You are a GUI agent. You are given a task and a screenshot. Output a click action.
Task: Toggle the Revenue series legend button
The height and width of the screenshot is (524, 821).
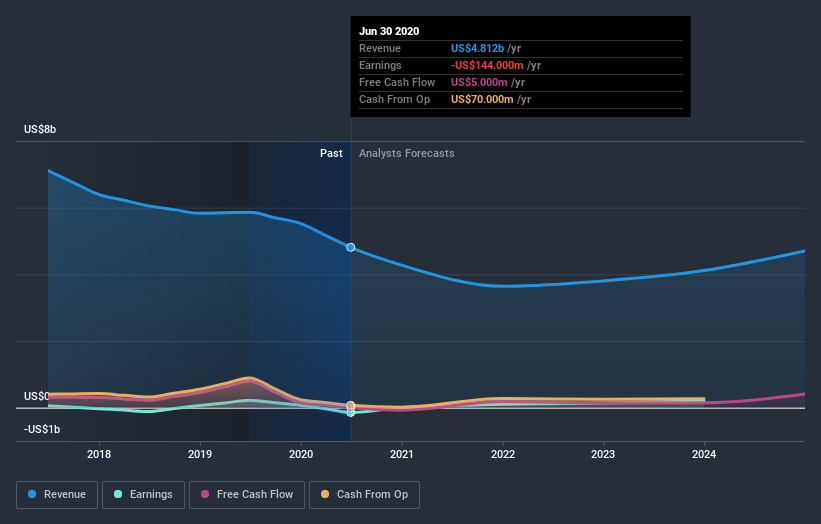(57, 495)
